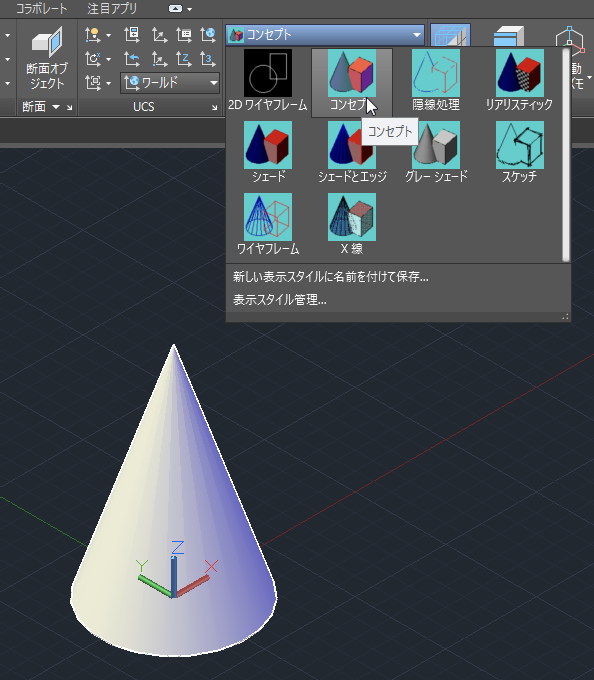Open the dropdown arrow next to ribbon minimize button
The height and width of the screenshot is (680, 594).
(189, 9)
